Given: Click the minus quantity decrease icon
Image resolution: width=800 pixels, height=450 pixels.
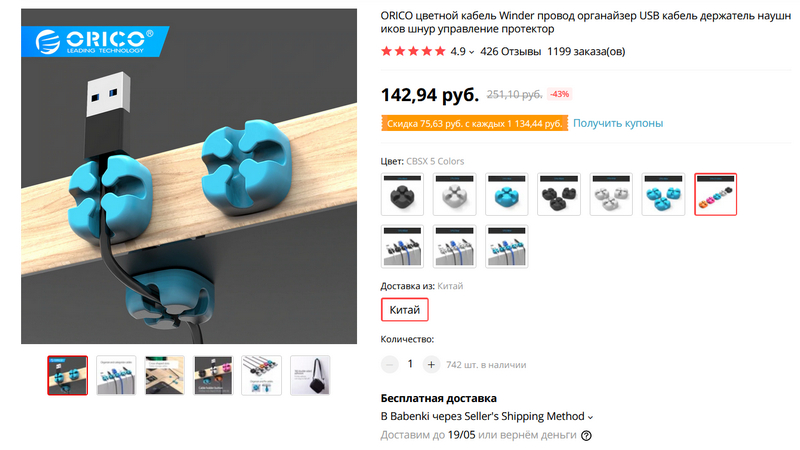Looking at the screenshot, I should click(390, 364).
